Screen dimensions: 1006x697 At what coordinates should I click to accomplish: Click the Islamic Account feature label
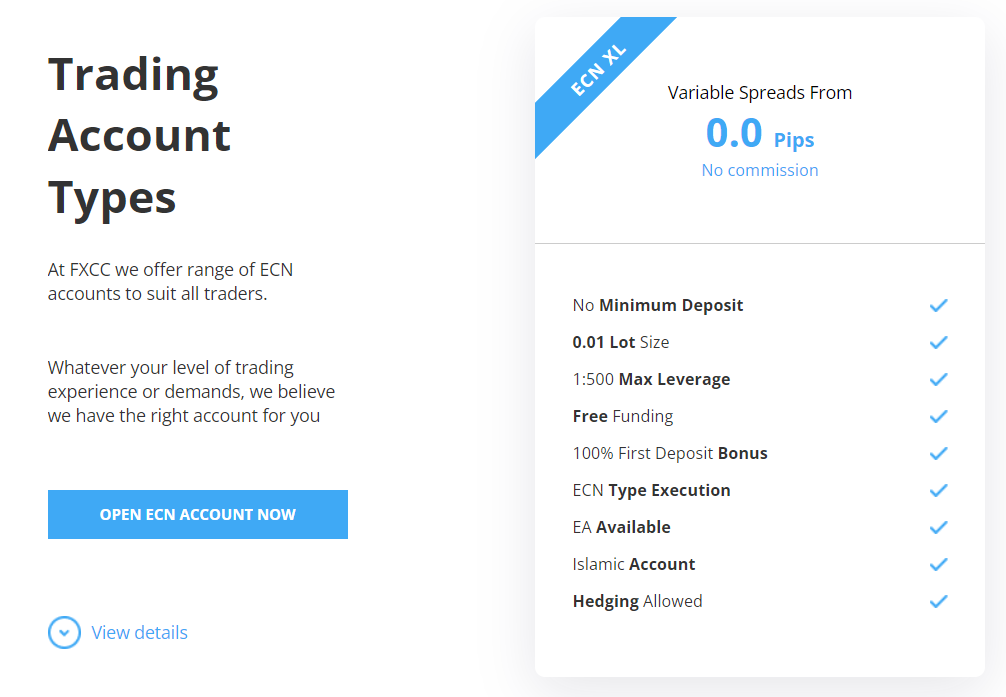click(x=634, y=564)
